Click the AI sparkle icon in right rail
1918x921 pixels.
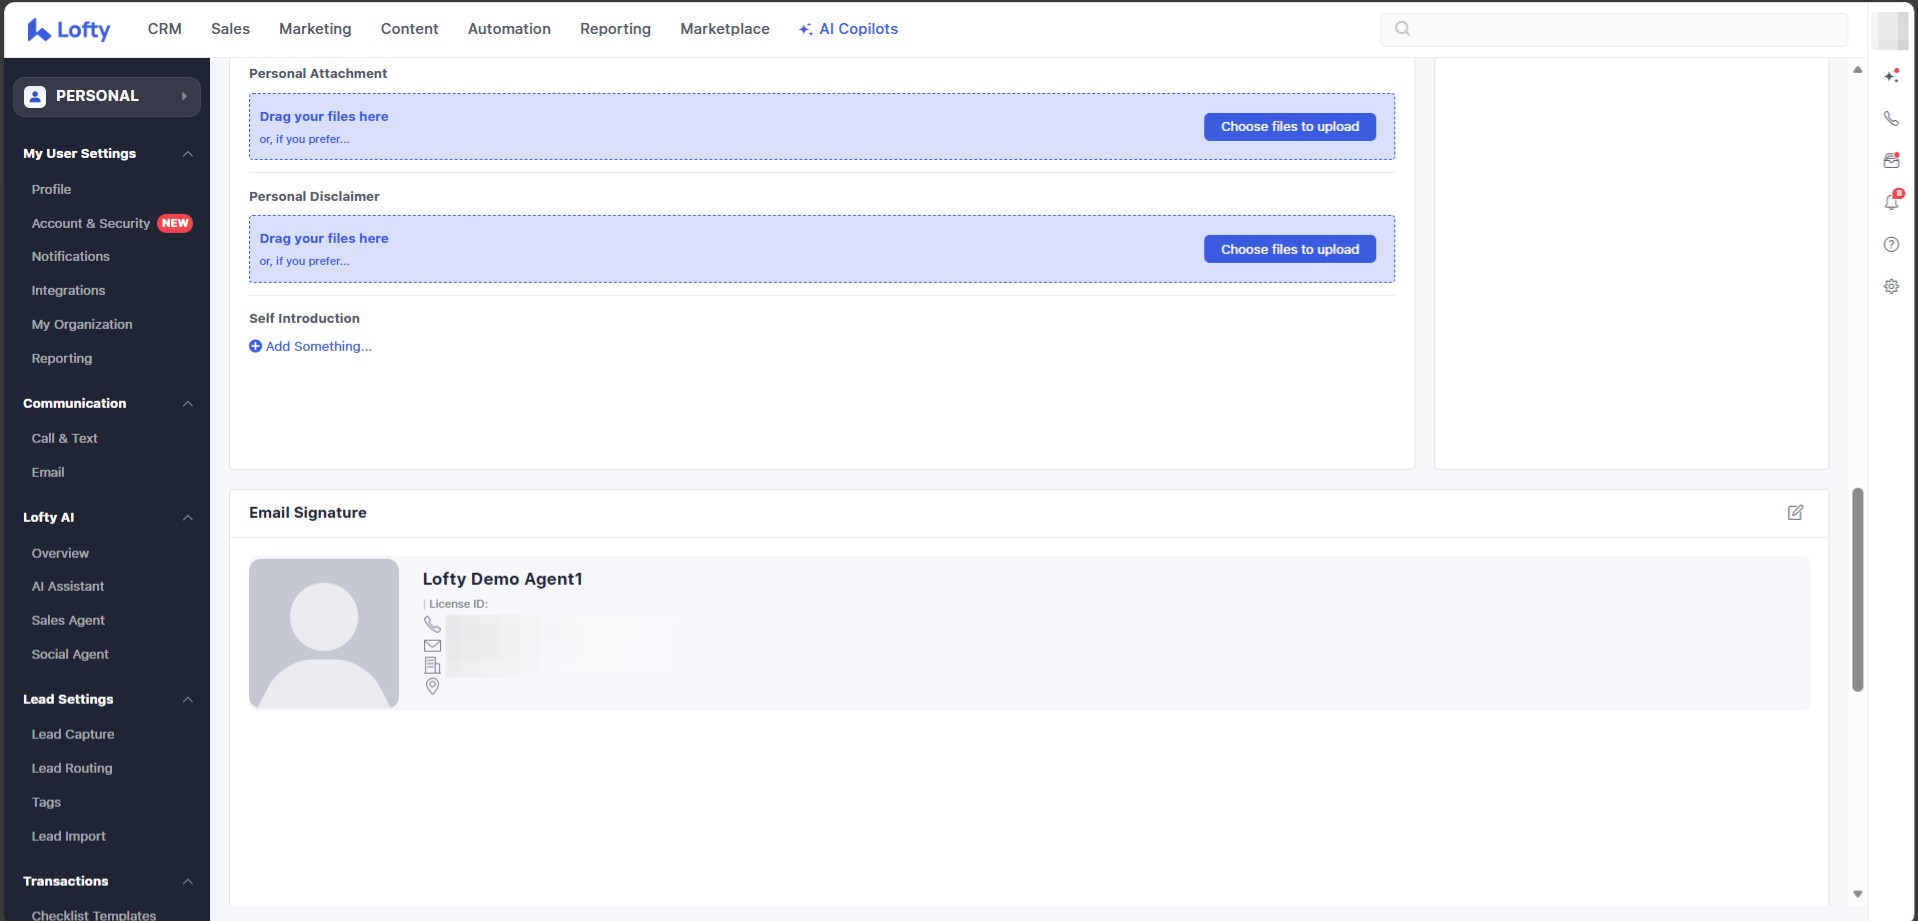coord(1891,76)
